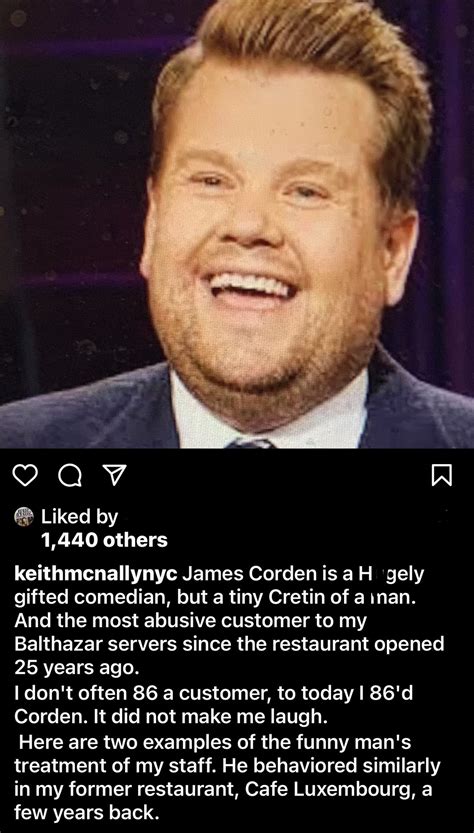Image resolution: width=474 pixels, height=833 pixels.
Task: Like the post with the heart icon
Action: tap(24, 475)
